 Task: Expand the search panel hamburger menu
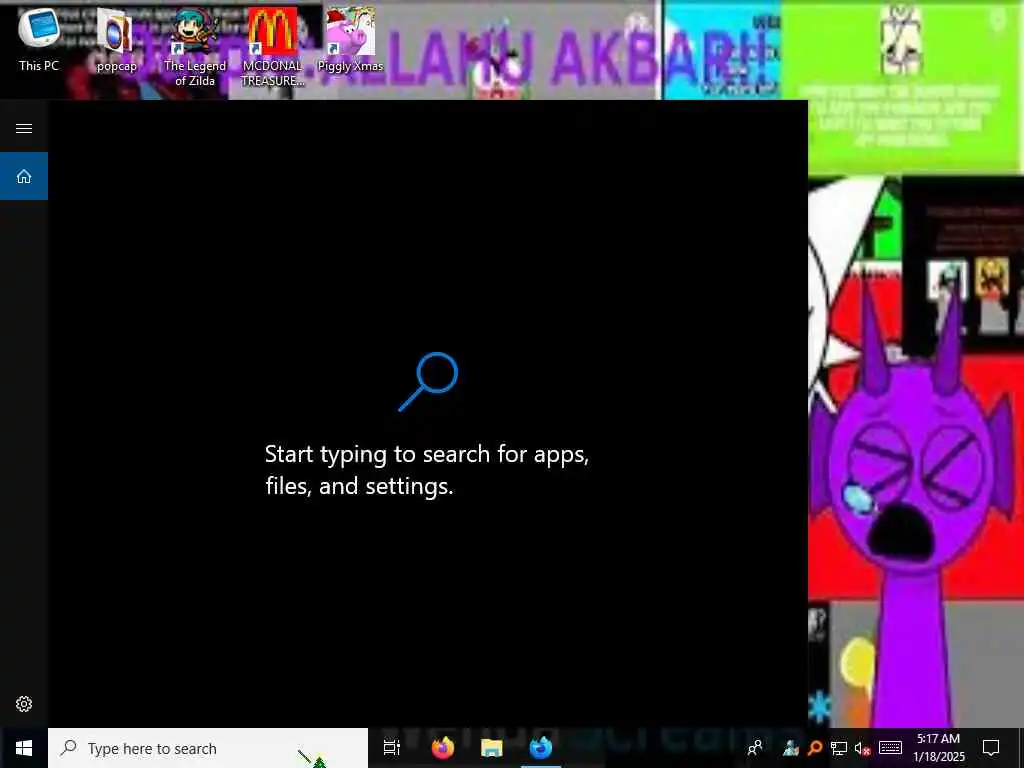24,128
